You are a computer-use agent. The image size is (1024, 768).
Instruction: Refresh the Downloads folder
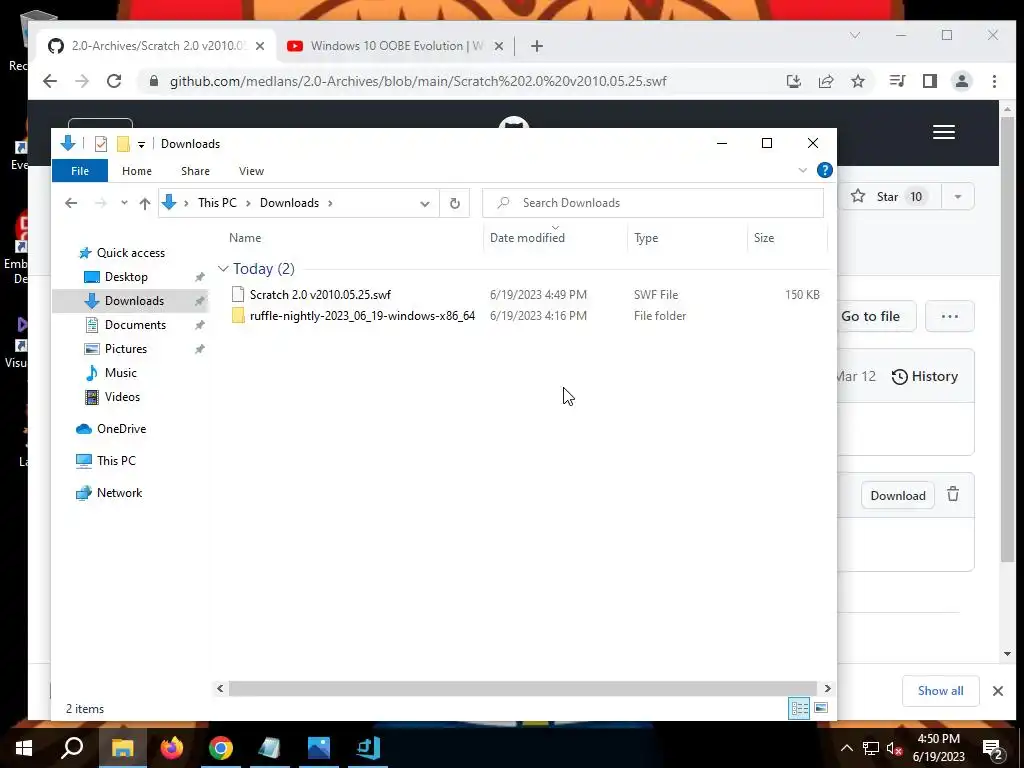[455, 203]
